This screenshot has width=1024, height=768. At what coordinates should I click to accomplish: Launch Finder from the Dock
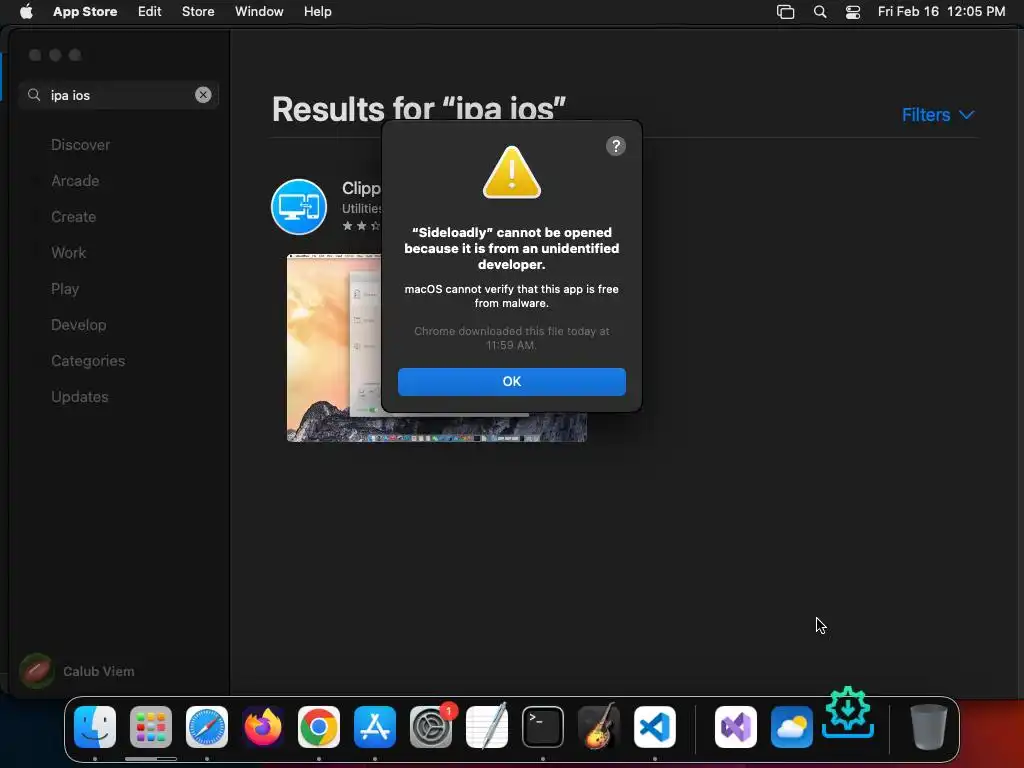(95, 727)
